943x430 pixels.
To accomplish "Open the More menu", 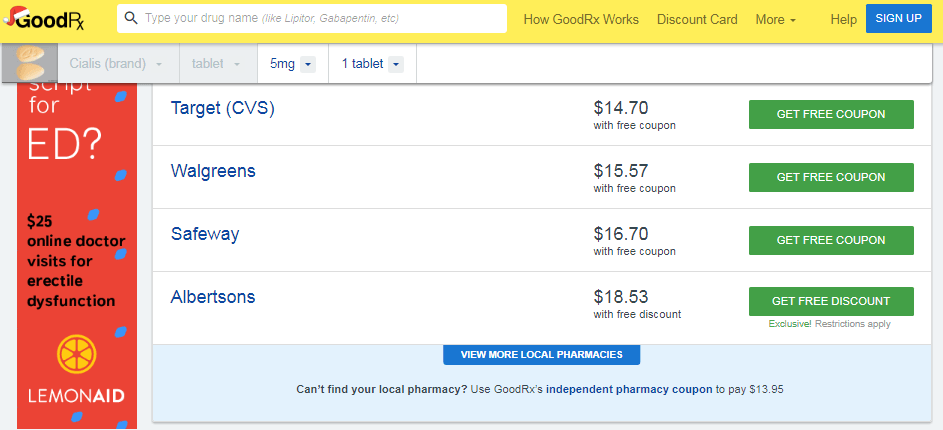I will (776, 19).
